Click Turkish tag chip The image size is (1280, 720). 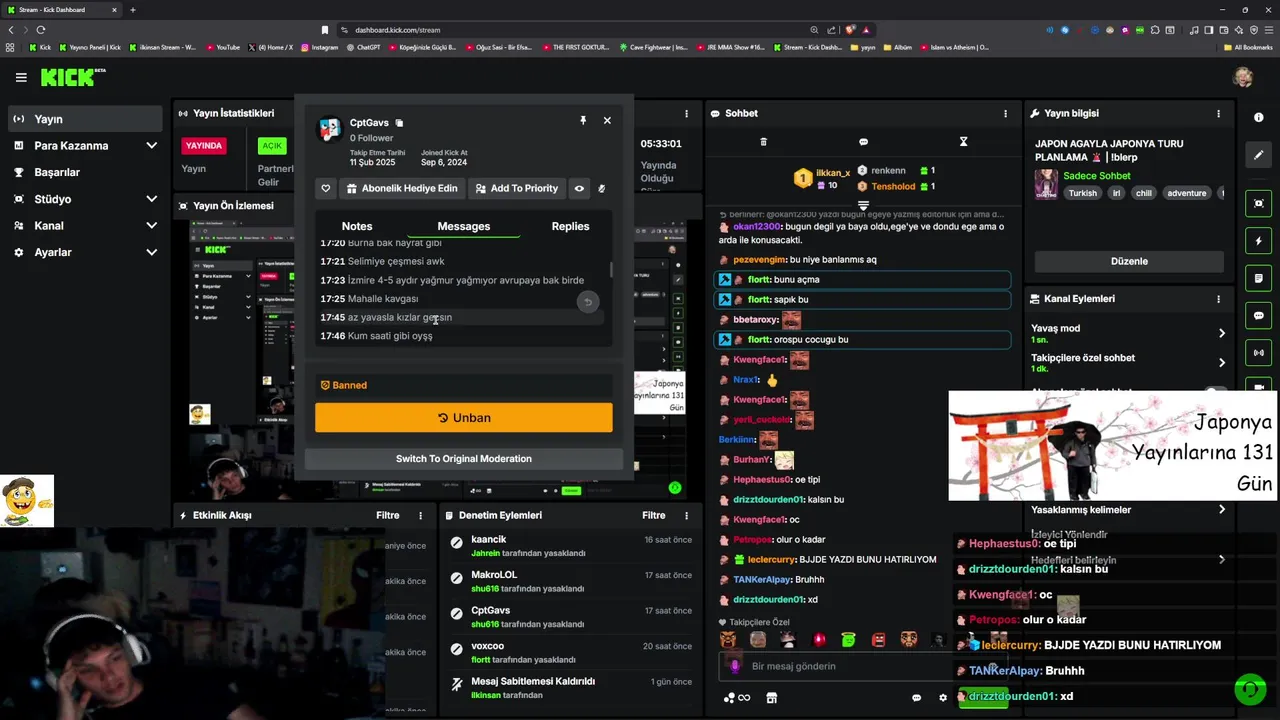pyautogui.click(x=1082, y=193)
